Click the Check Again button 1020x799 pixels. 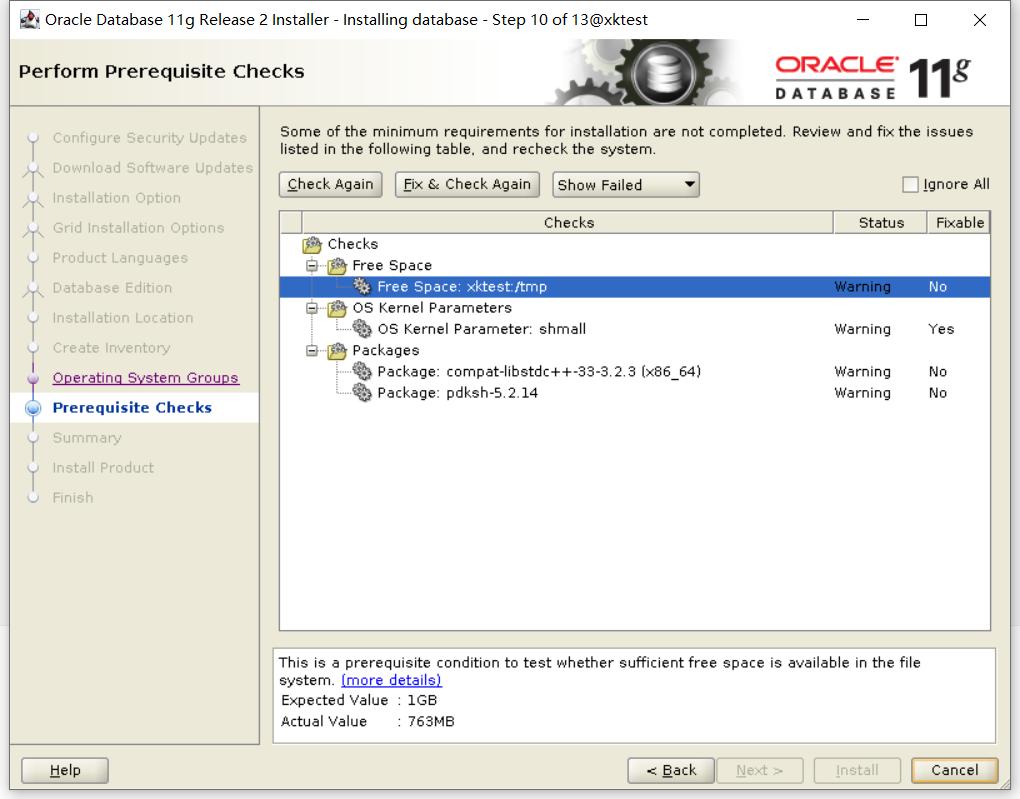tap(330, 185)
